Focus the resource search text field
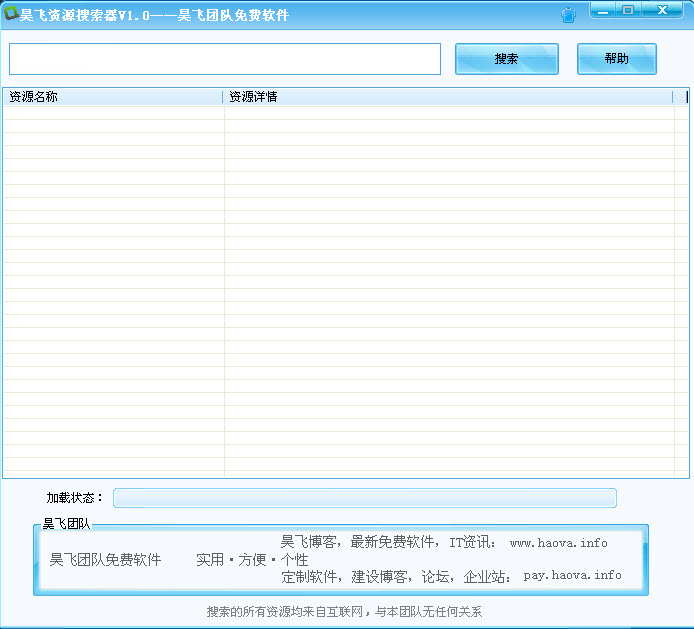The width and height of the screenshot is (694, 629). (225, 59)
